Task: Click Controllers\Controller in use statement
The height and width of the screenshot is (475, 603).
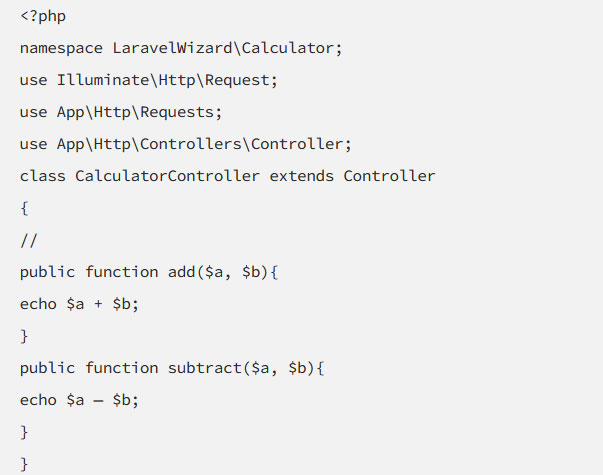Action: [245, 144]
